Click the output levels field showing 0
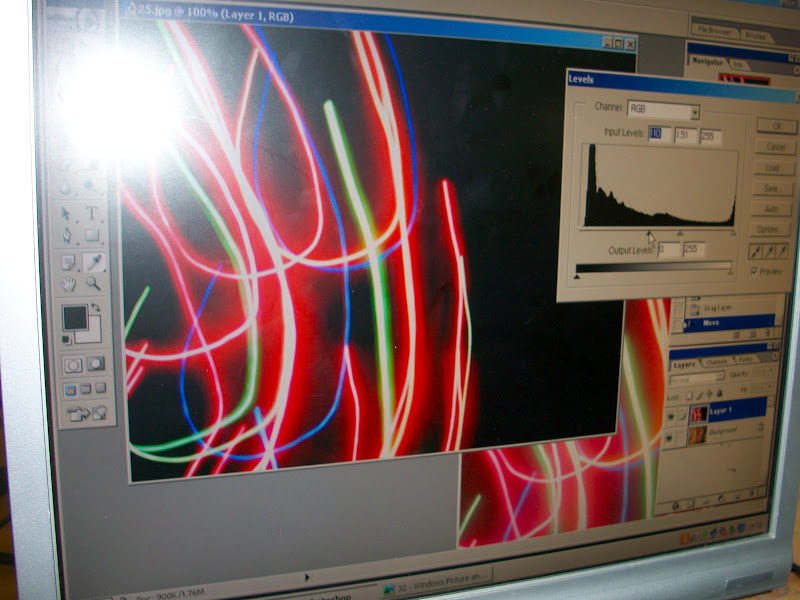 pyautogui.click(x=669, y=250)
